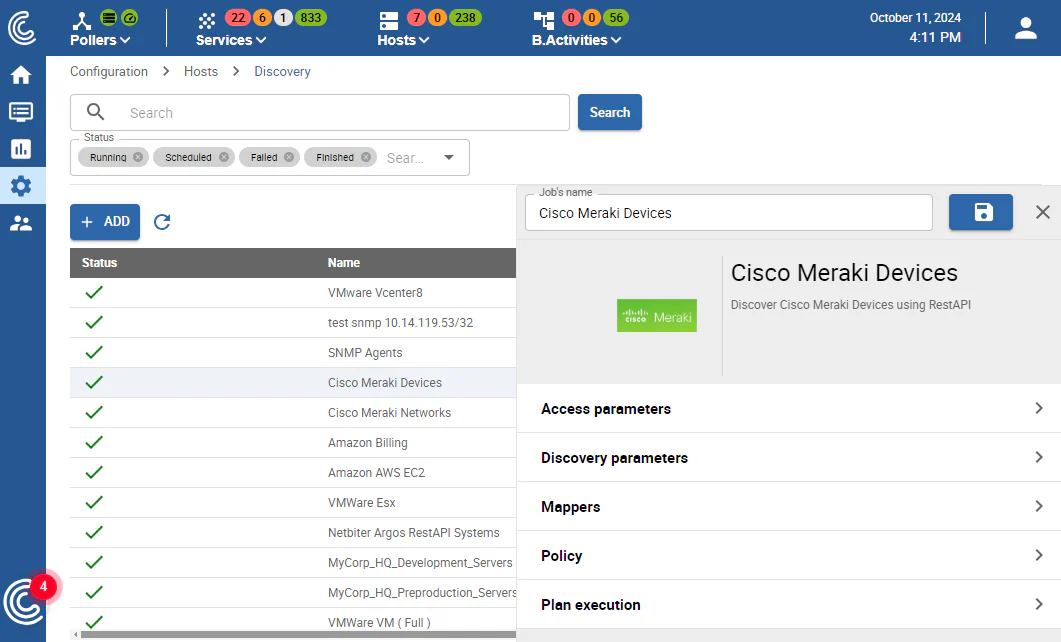The height and width of the screenshot is (642, 1061).
Task: Go to Configuration breadcrumb
Action: point(109,72)
